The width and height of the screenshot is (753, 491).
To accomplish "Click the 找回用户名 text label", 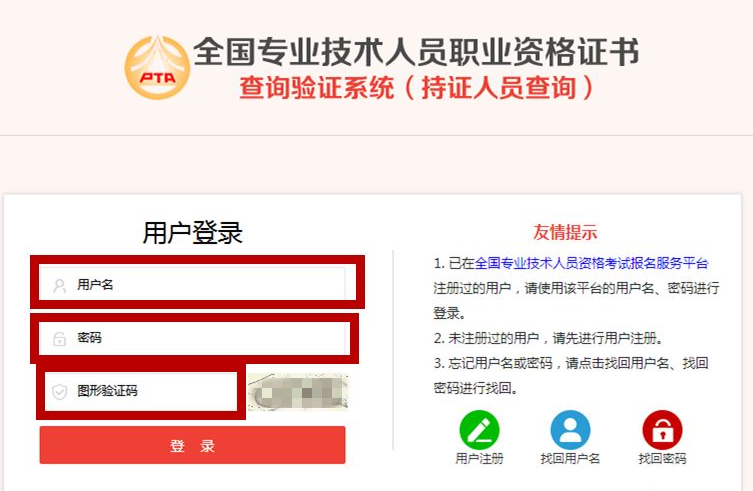I will pos(570,458).
